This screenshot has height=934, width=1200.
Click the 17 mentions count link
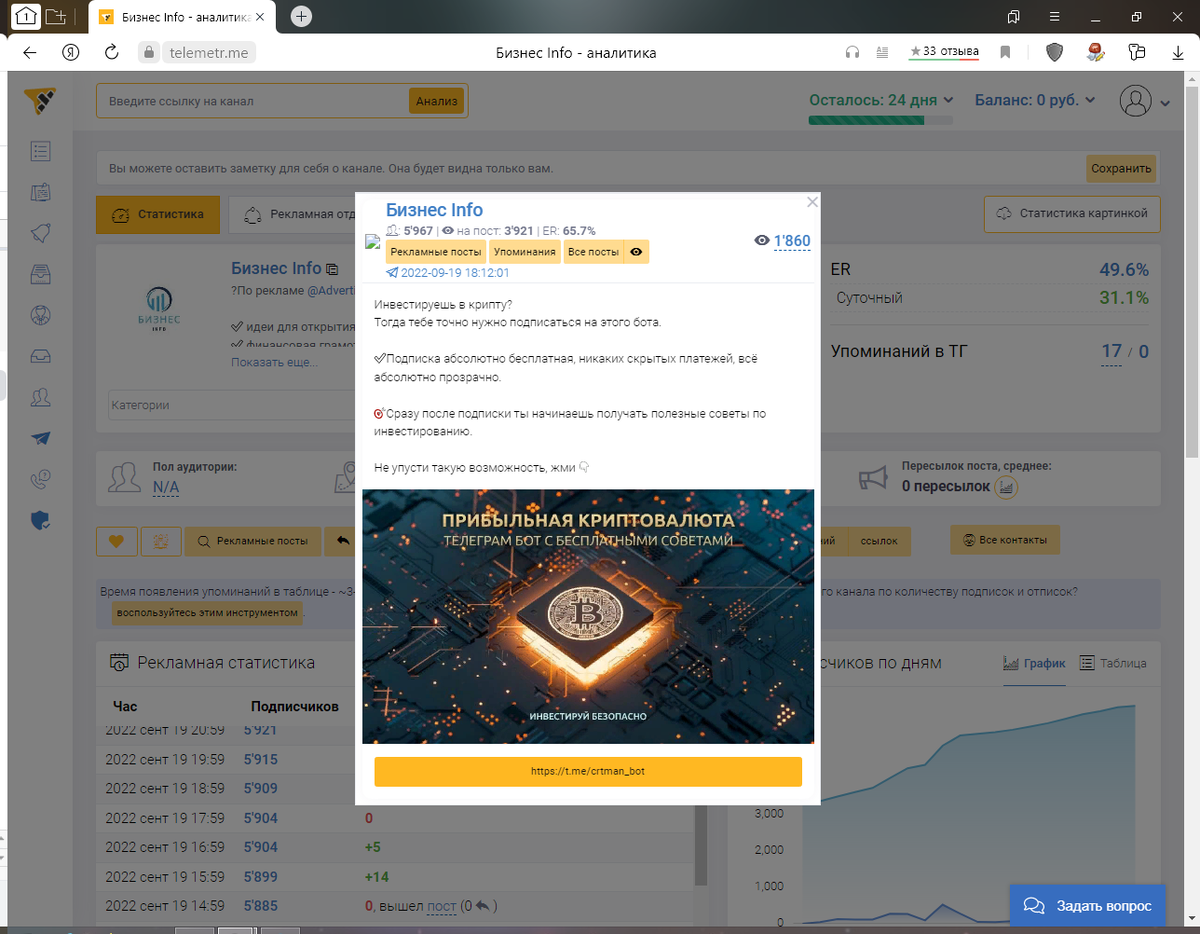(x=1111, y=351)
